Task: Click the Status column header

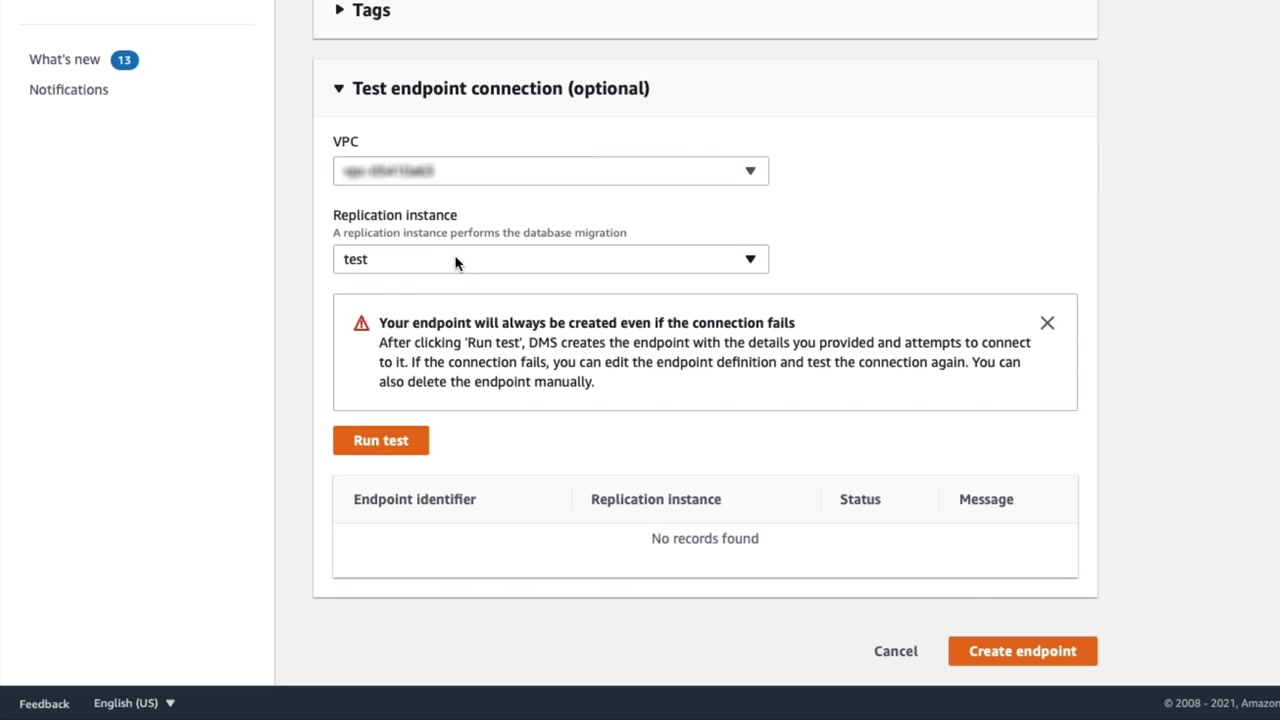Action: point(860,499)
